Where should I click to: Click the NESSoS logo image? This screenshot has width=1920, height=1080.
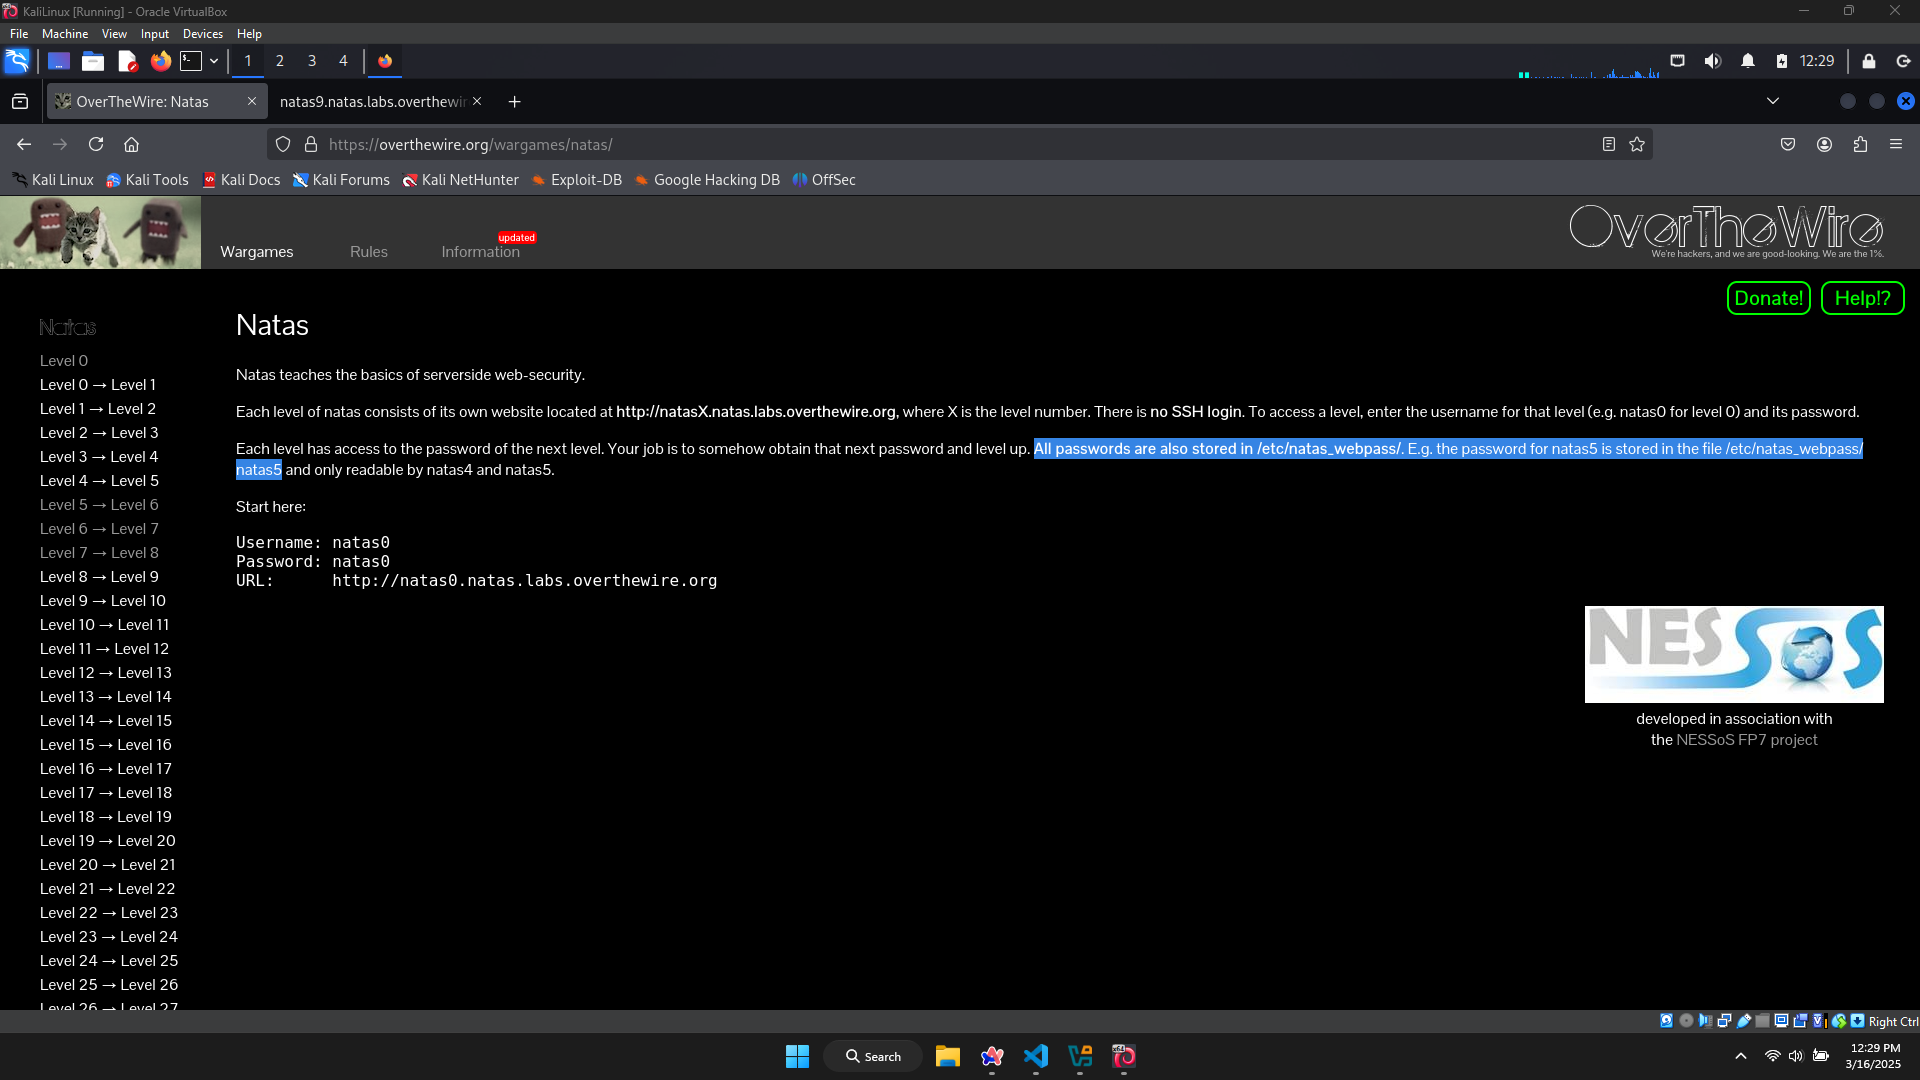[x=1734, y=654]
